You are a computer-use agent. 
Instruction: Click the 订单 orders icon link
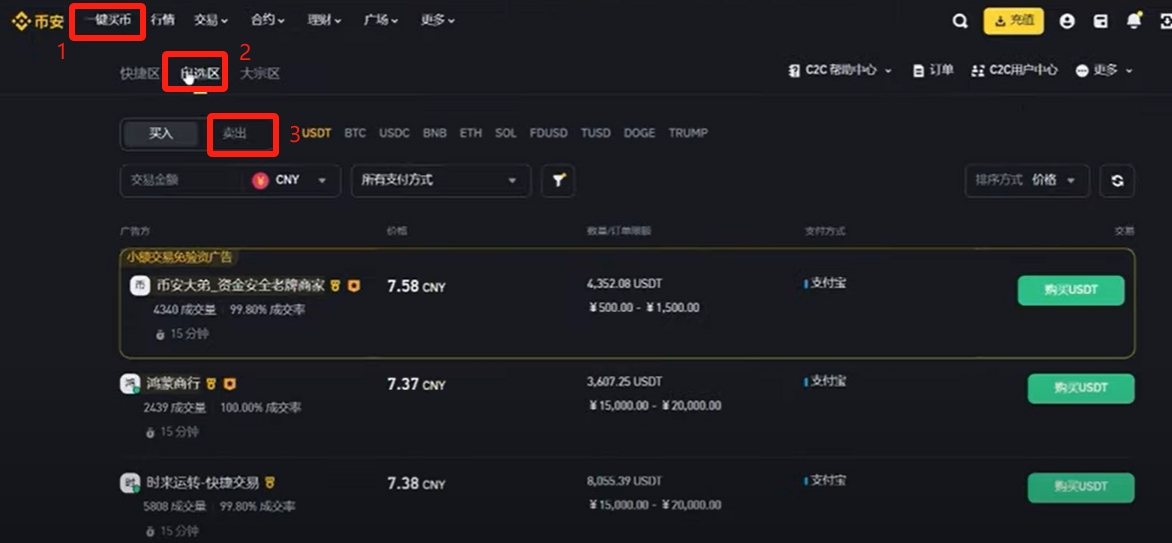[934, 70]
